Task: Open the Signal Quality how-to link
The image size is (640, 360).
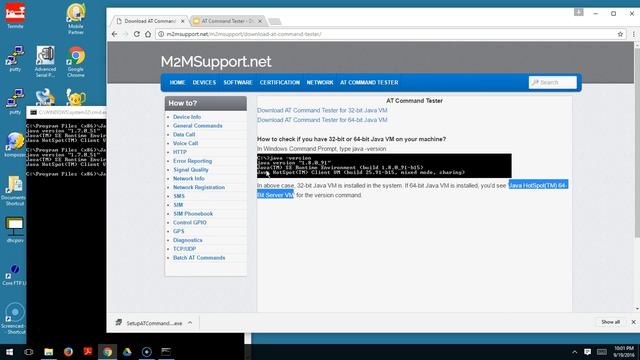Action: click(x=191, y=170)
